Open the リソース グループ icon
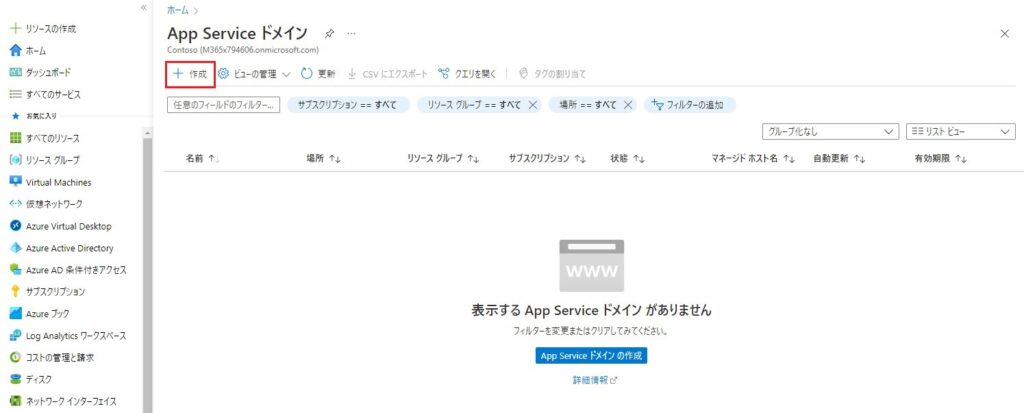This screenshot has height=413, width=1024. tap(16, 160)
